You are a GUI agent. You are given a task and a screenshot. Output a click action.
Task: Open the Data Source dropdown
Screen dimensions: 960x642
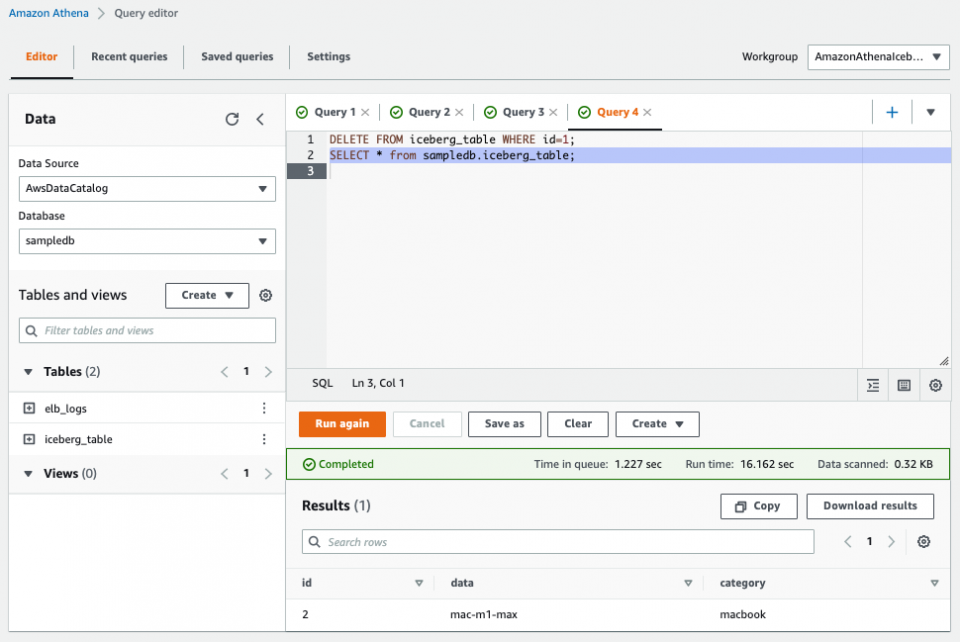(146, 189)
